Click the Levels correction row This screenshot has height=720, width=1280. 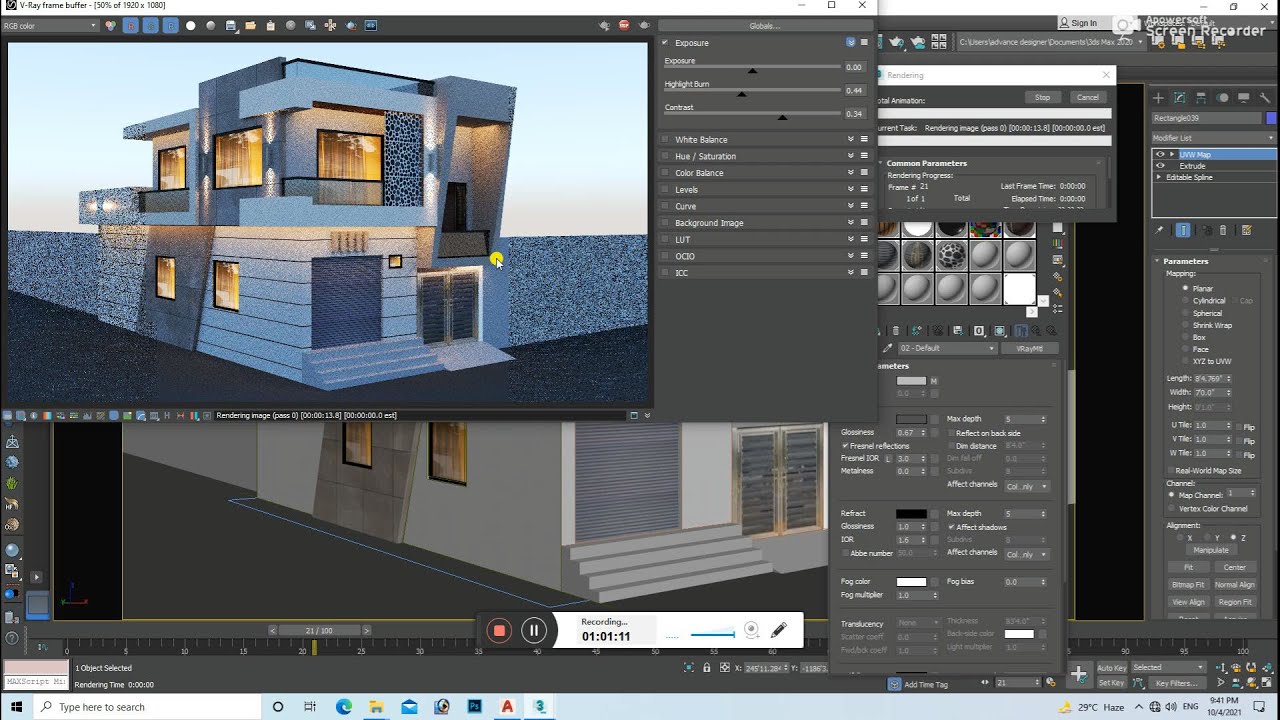763,190
